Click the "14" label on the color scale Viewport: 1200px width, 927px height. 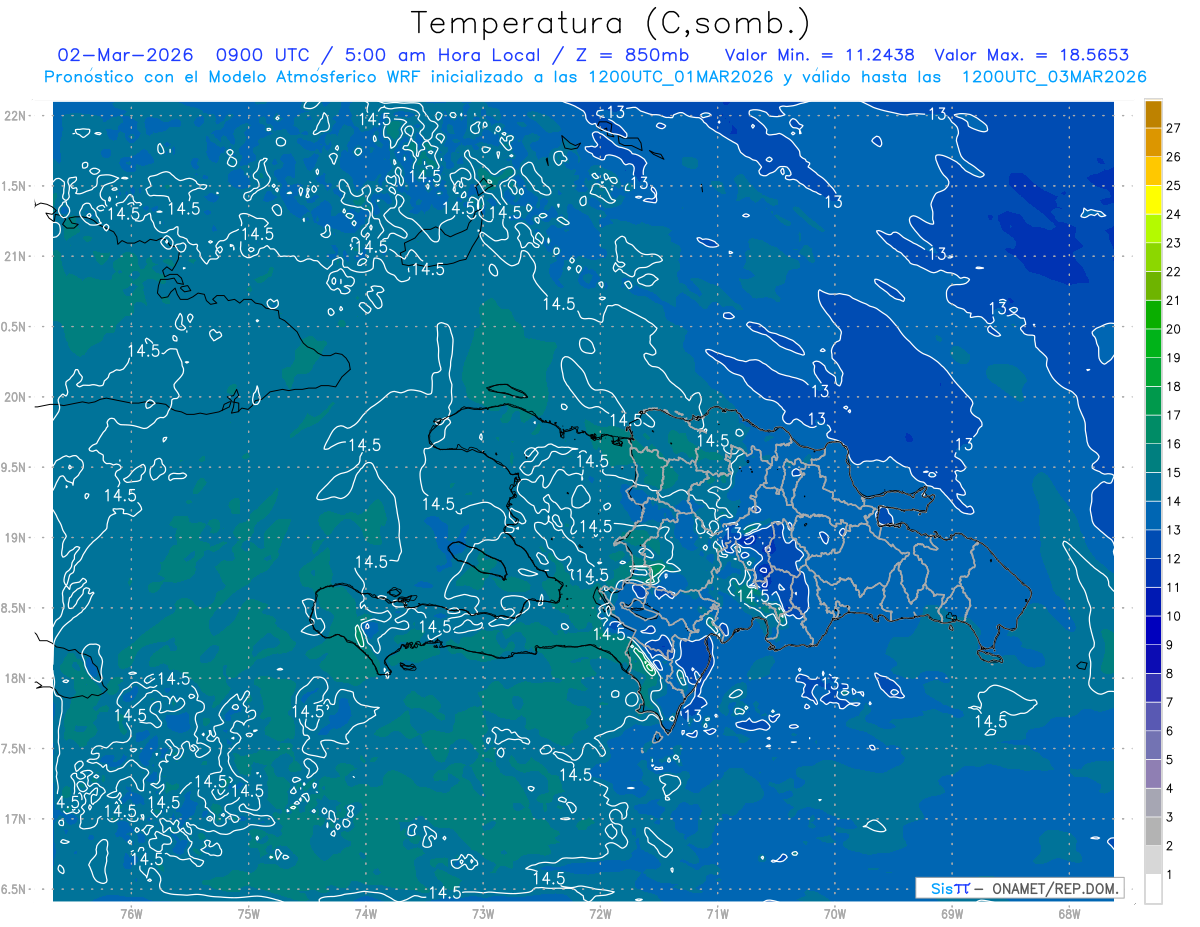pyautogui.click(x=1173, y=501)
